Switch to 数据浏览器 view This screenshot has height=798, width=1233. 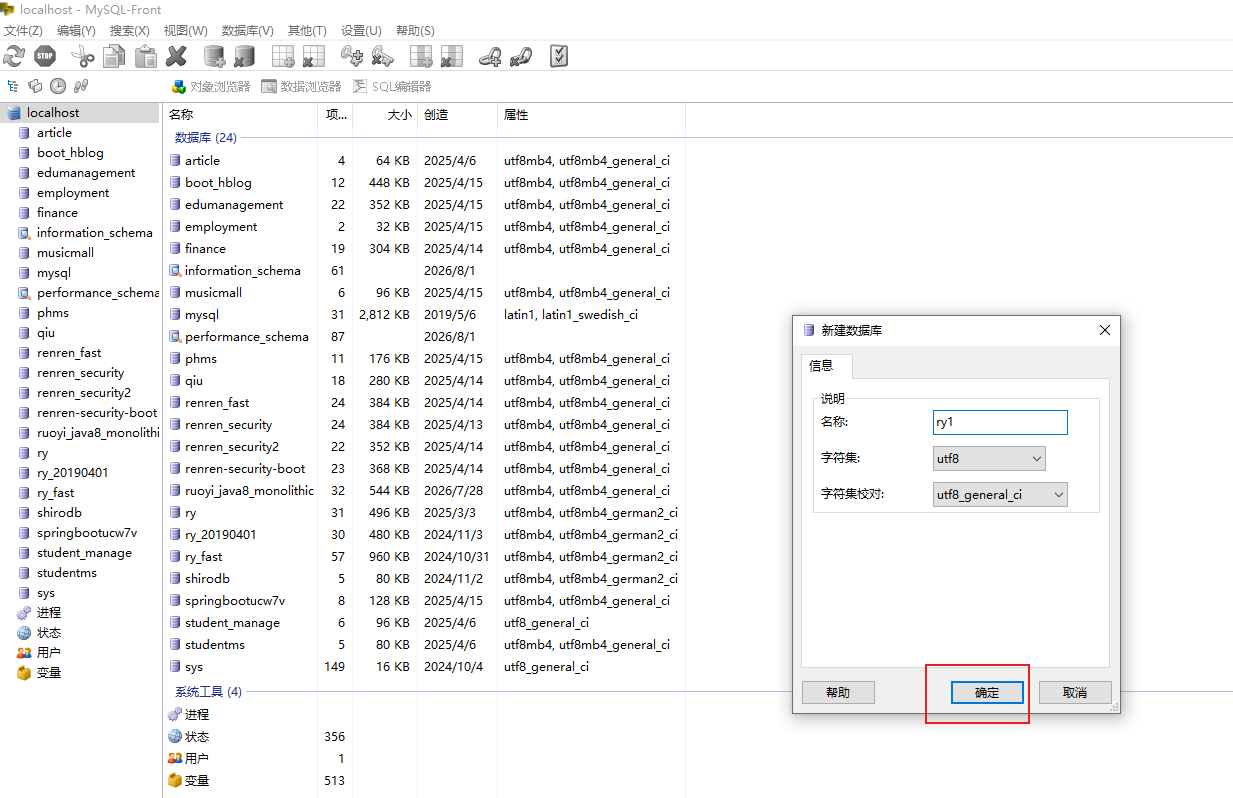[301, 87]
